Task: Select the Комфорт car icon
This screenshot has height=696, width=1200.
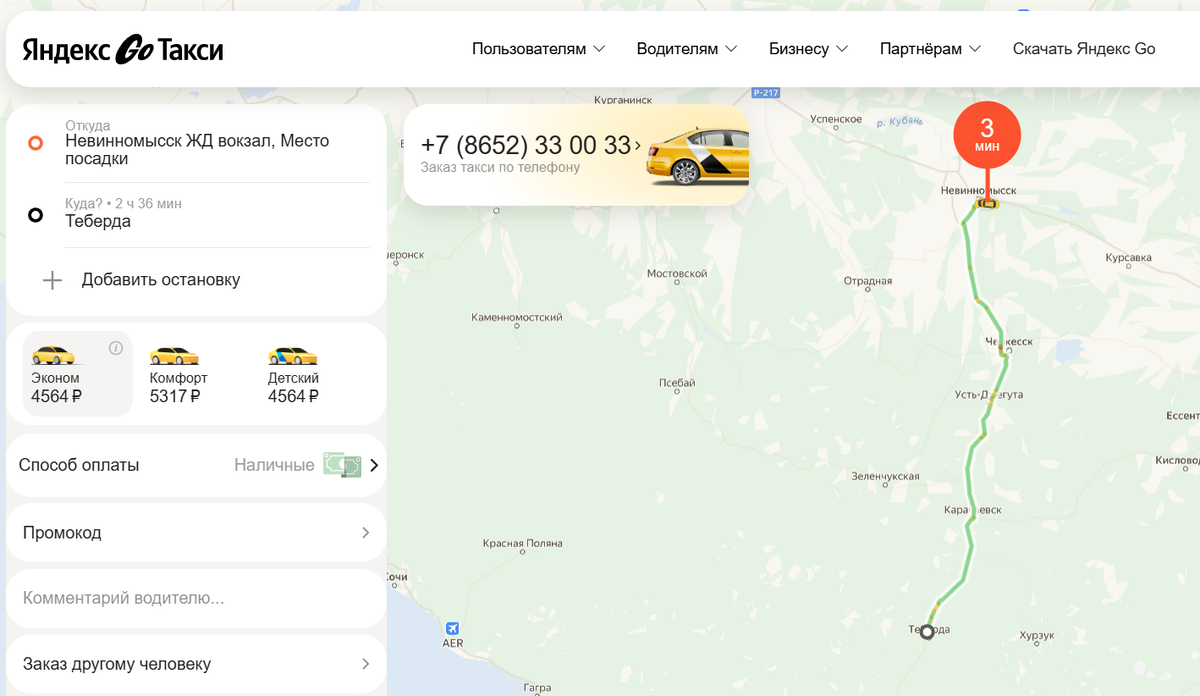Action: coord(173,355)
